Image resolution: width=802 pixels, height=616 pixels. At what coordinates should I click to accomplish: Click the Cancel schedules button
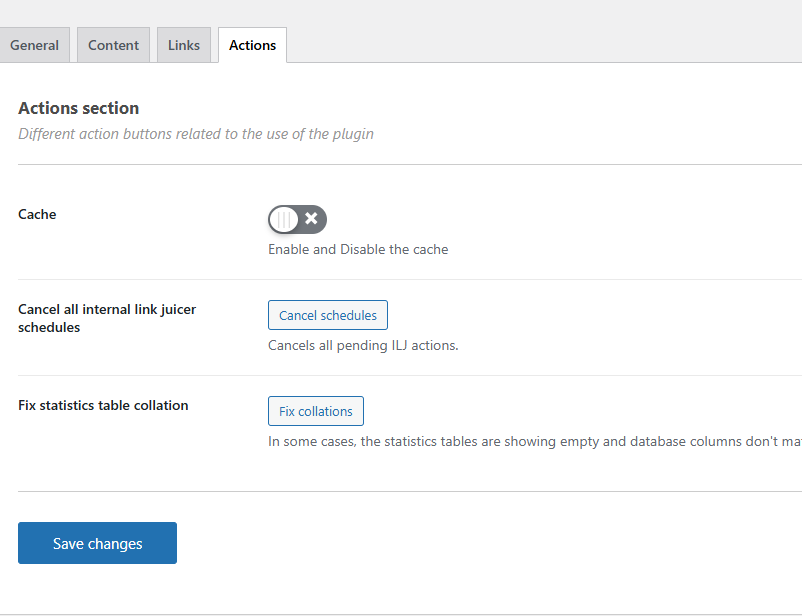click(x=328, y=315)
